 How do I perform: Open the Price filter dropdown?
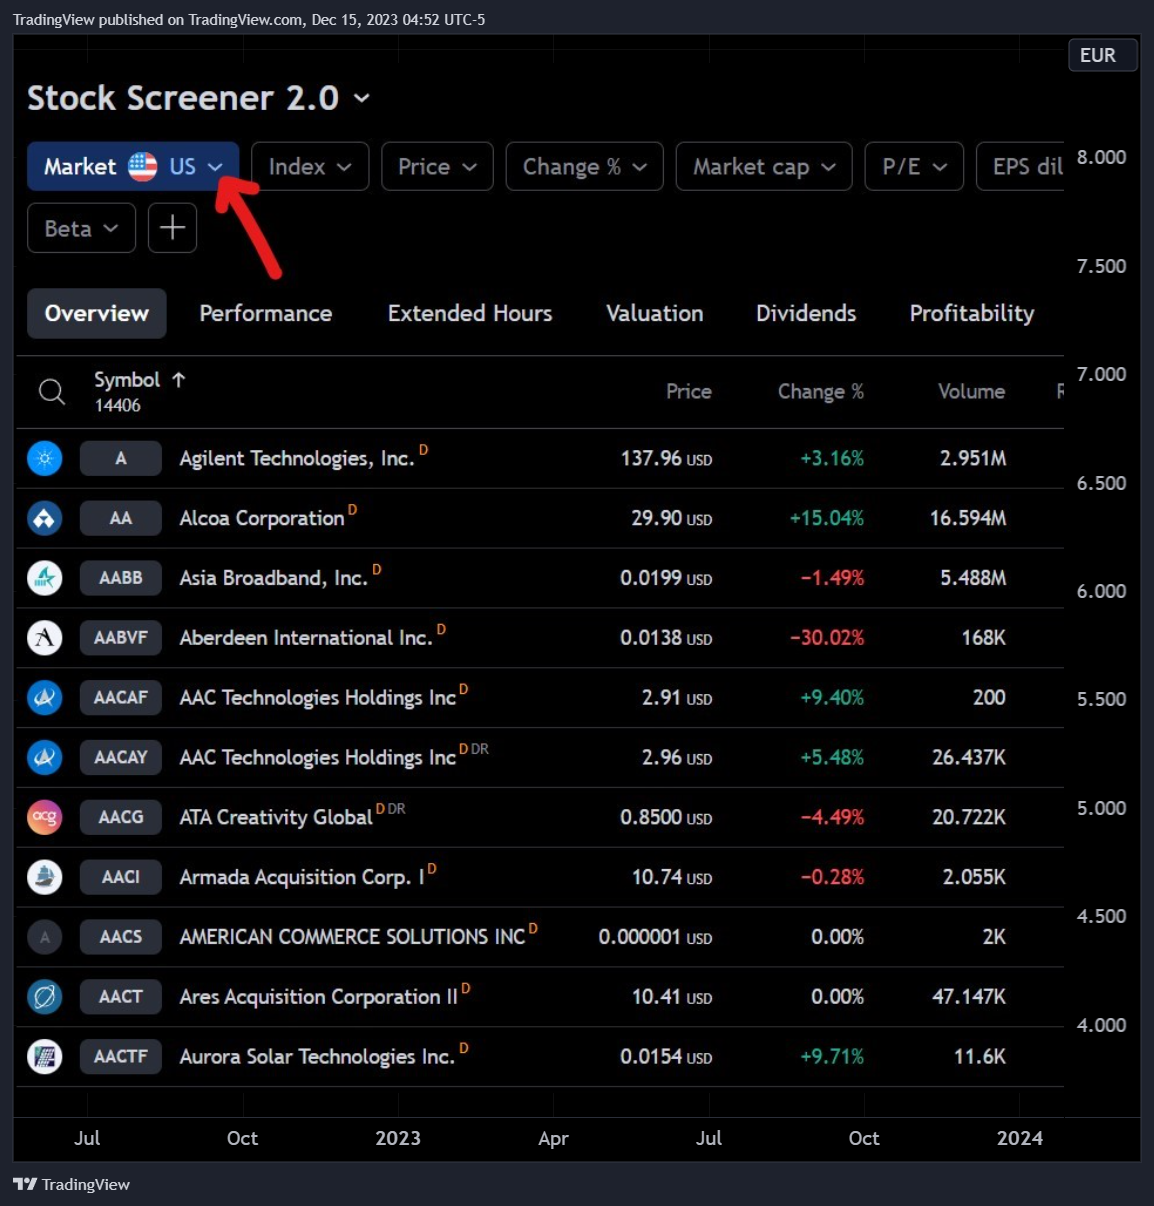437,166
